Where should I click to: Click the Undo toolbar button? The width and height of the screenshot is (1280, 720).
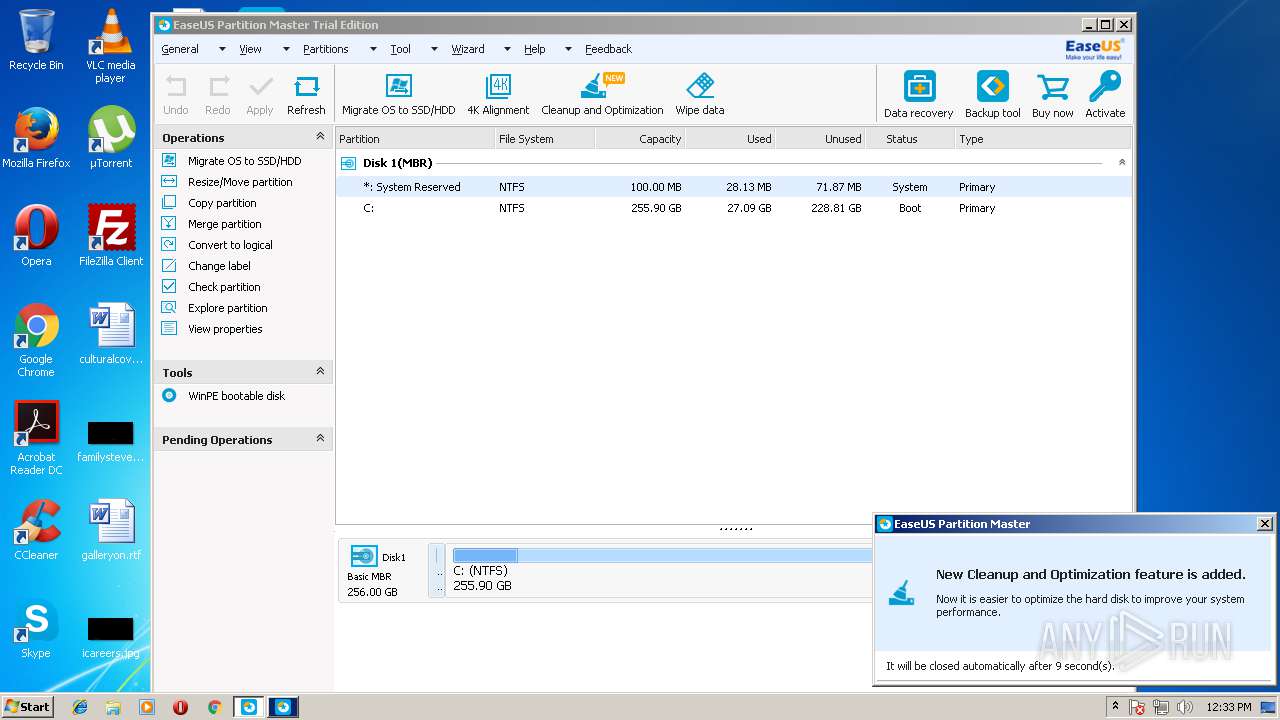176,95
